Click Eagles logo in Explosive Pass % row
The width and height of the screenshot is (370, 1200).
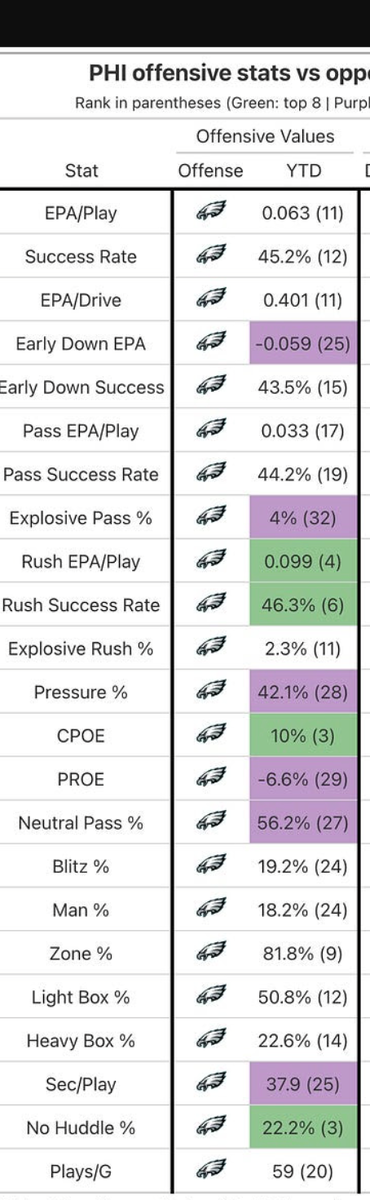[x=211, y=518]
